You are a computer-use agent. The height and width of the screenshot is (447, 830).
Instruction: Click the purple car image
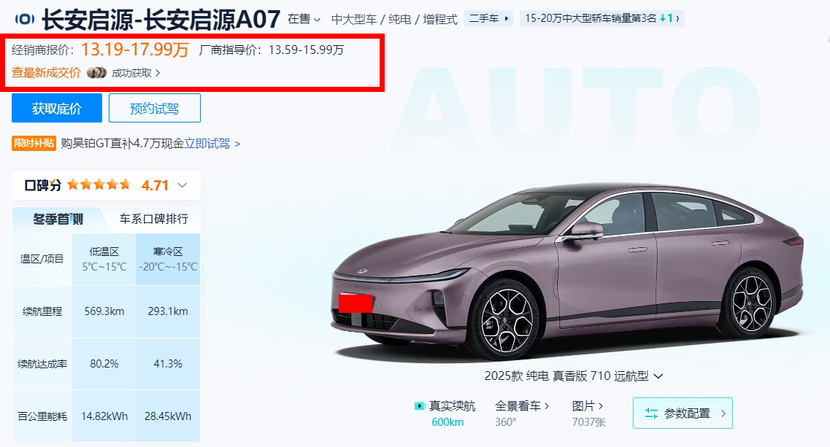[x=568, y=270]
